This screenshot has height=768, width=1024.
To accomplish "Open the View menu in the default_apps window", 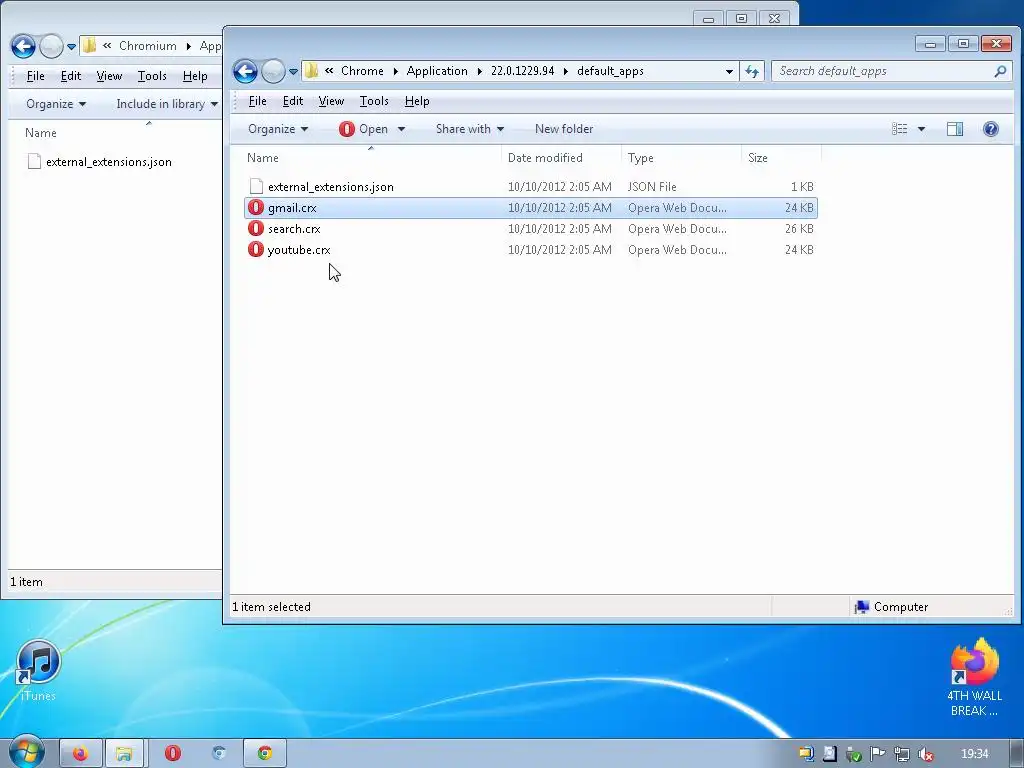I will (x=331, y=101).
